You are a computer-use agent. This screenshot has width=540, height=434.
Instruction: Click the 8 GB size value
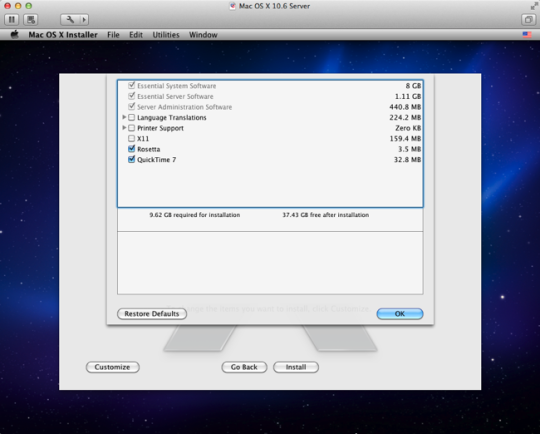pos(413,86)
